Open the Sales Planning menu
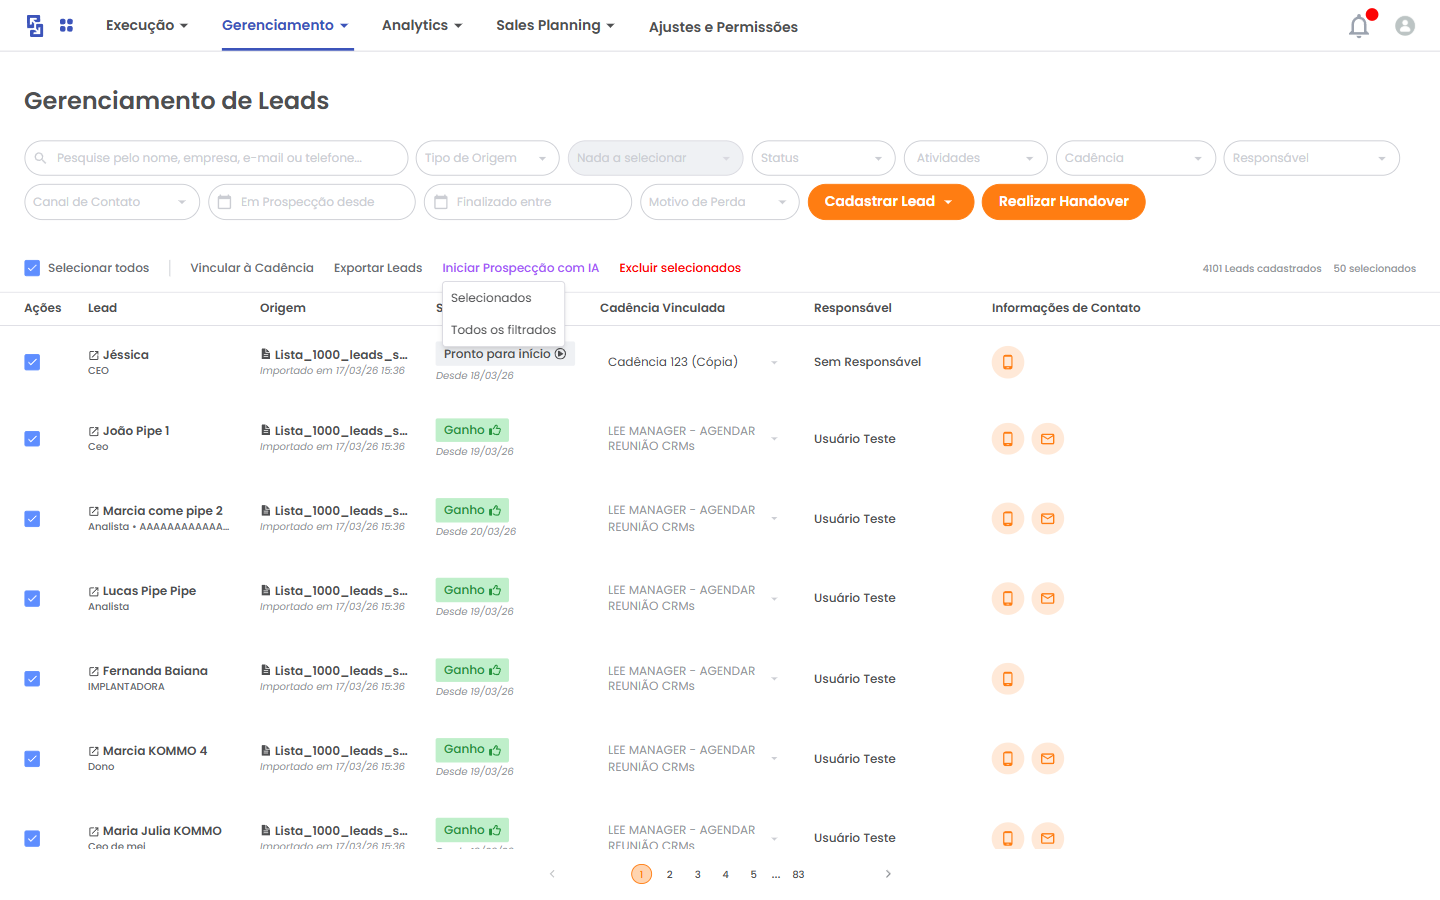 [x=555, y=26]
